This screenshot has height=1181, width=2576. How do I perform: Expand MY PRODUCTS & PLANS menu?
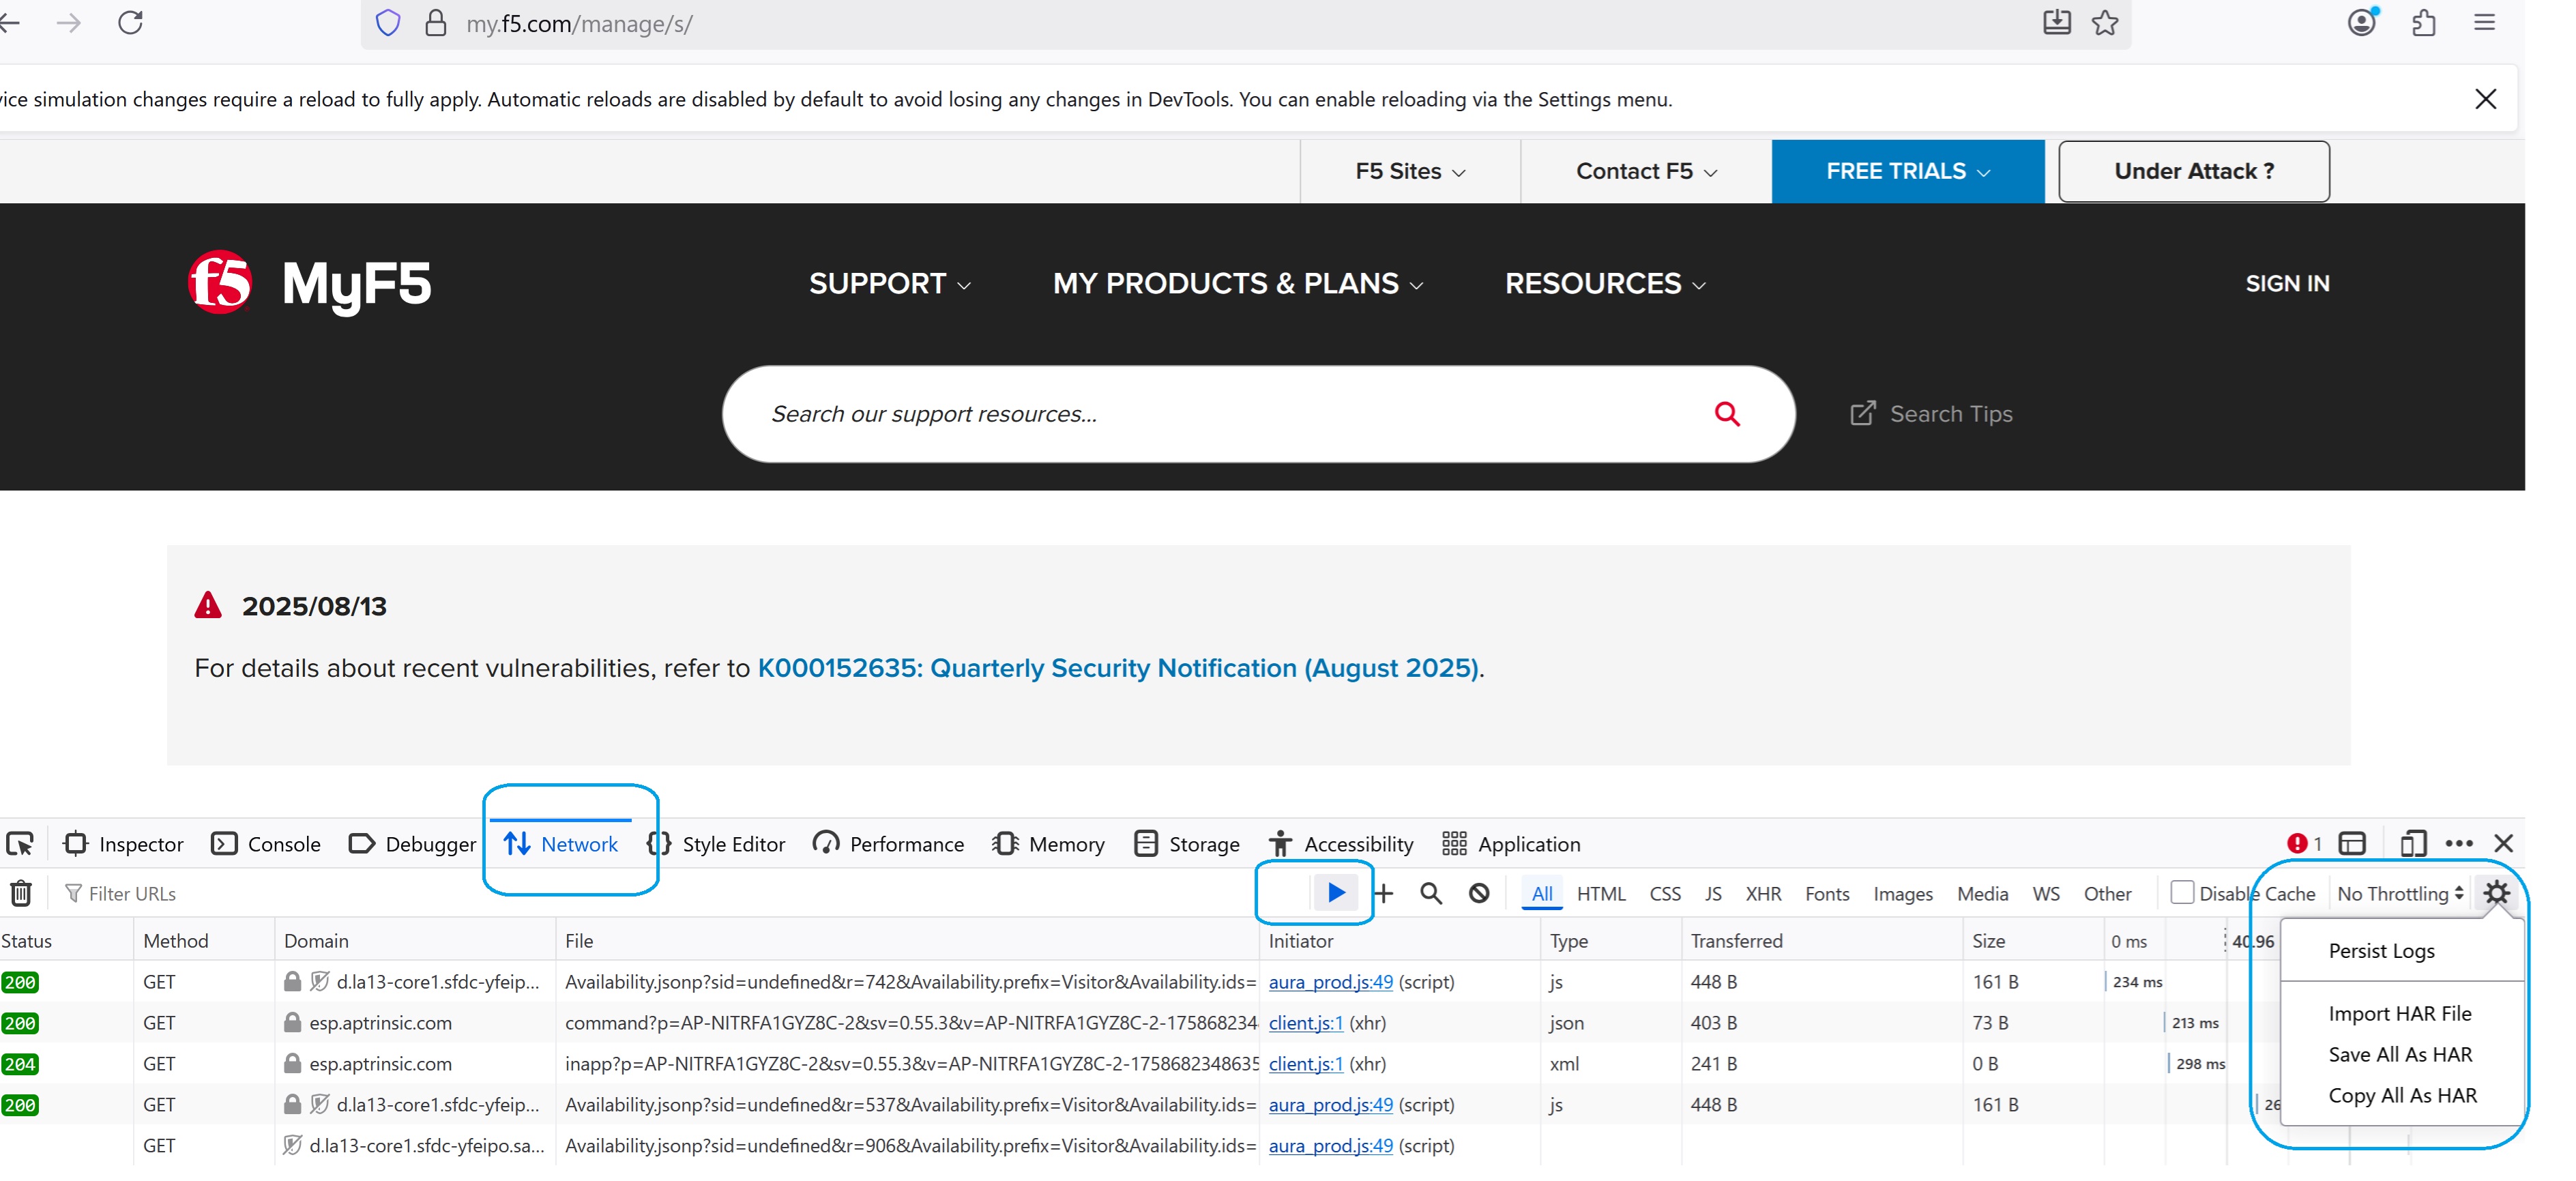(1238, 284)
